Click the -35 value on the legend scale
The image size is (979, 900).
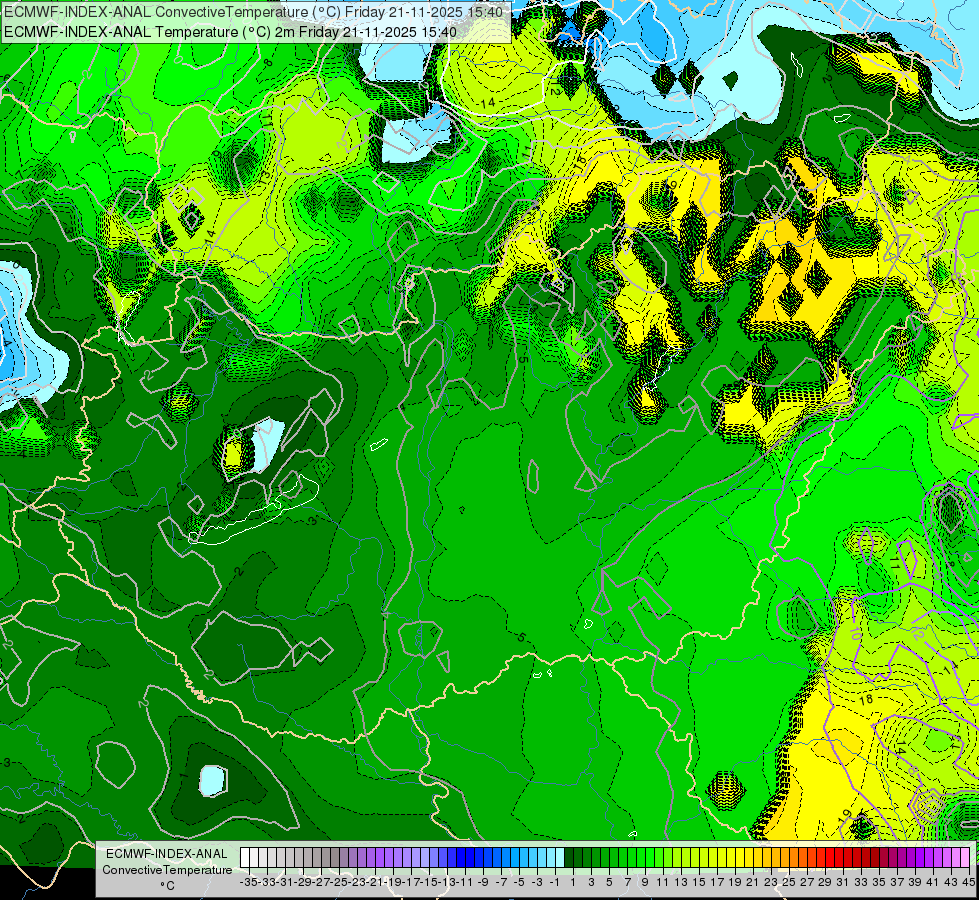[248, 882]
